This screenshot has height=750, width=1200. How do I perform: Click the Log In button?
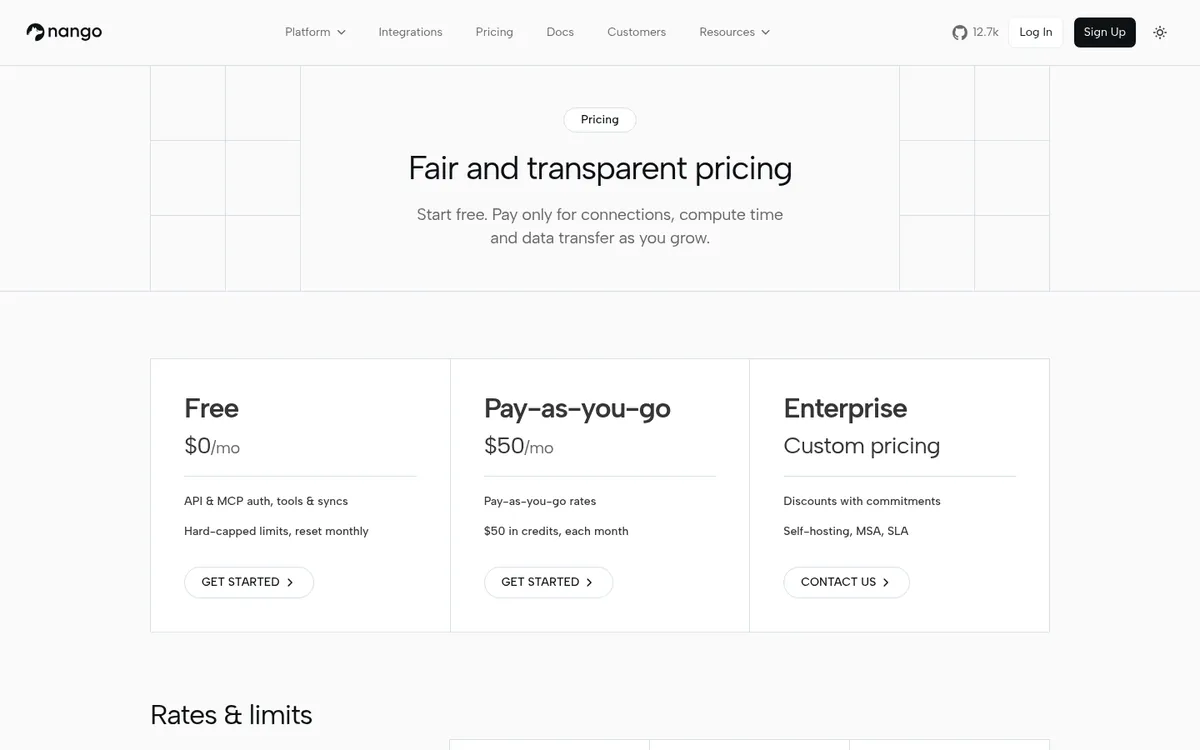pyautogui.click(x=1036, y=32)
